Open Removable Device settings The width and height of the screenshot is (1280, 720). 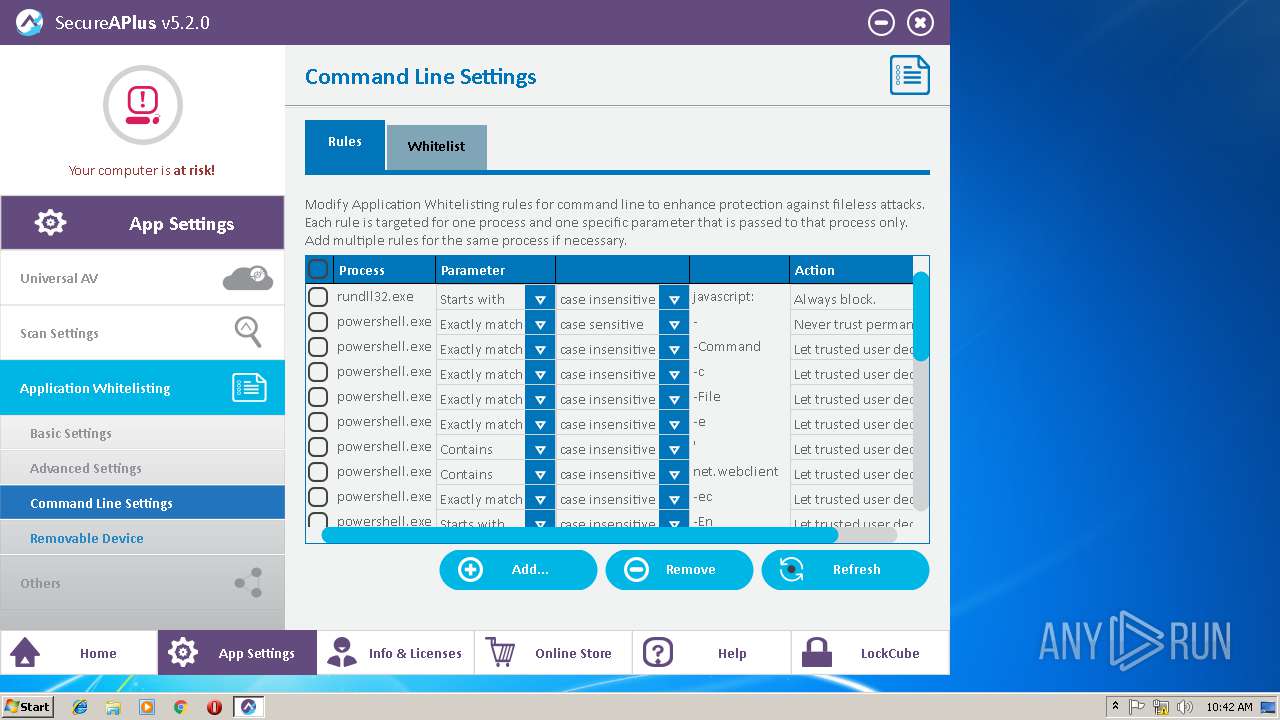142,538
